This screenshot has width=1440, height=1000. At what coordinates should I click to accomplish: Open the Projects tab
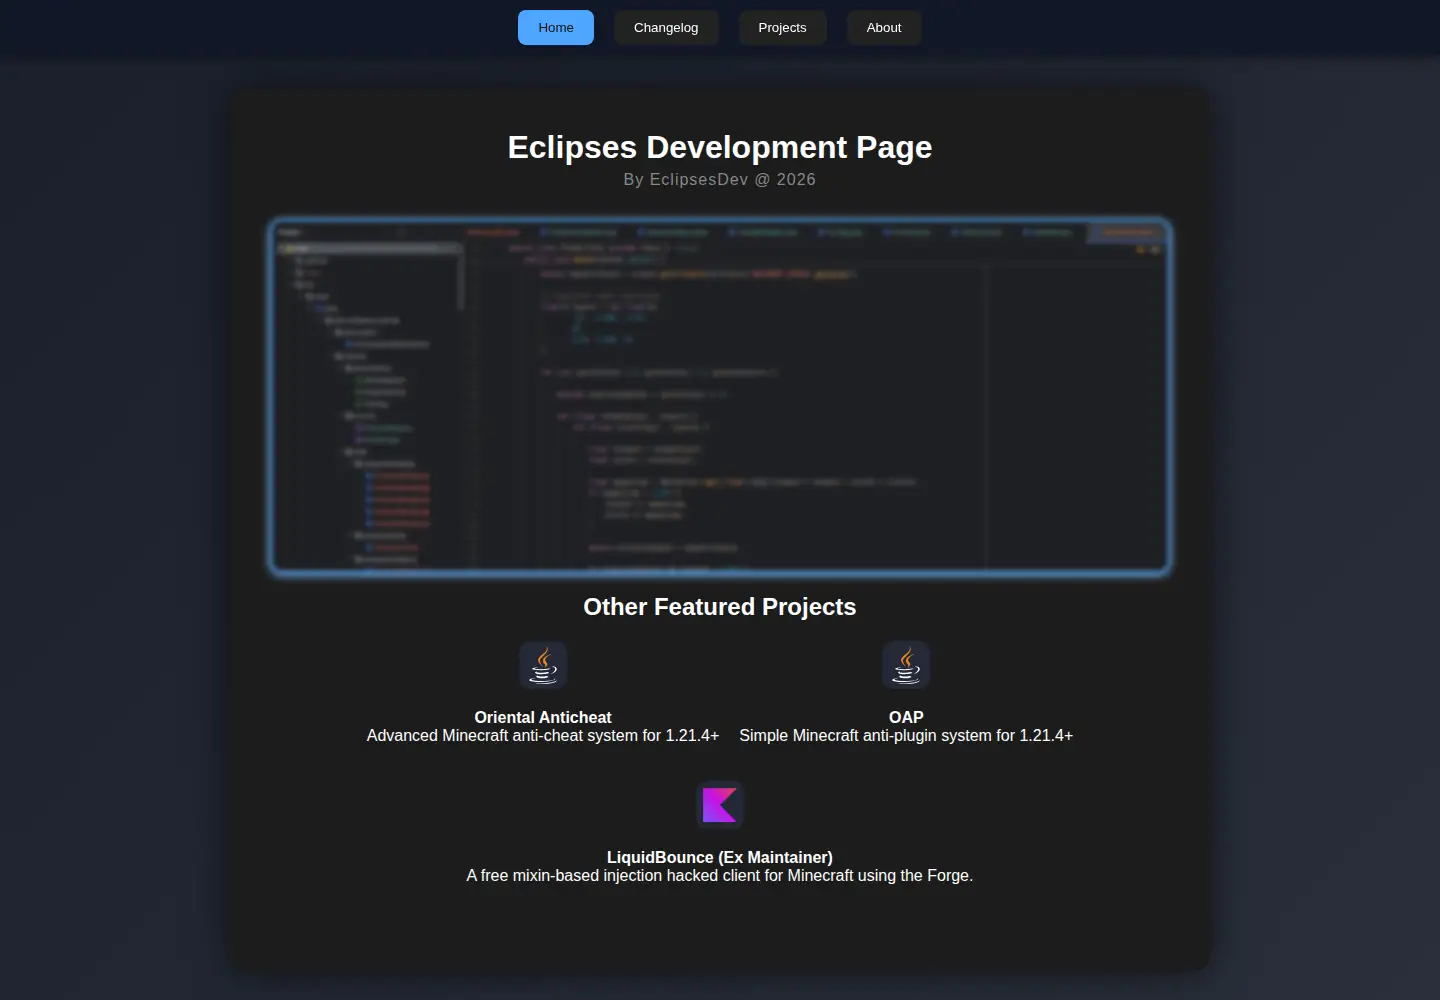[x=782, y=28]
